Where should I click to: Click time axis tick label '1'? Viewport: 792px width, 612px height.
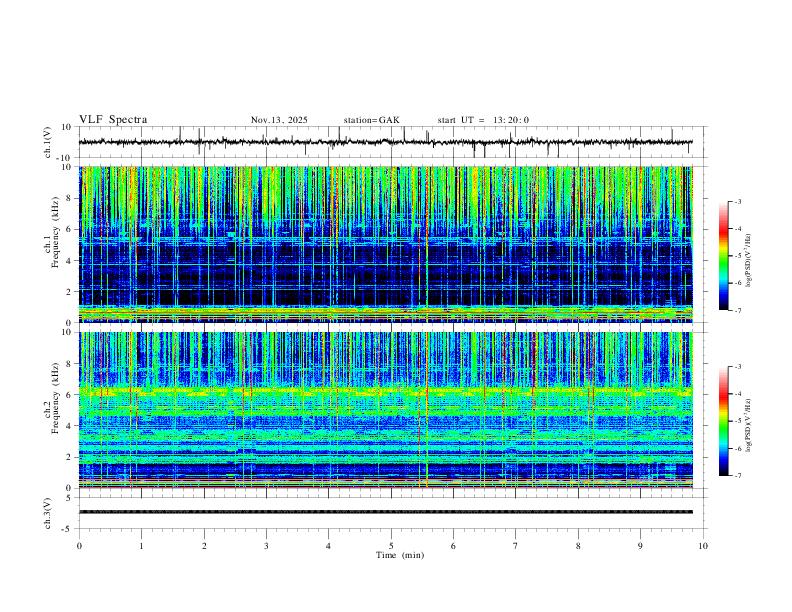[x=141, y=546]
